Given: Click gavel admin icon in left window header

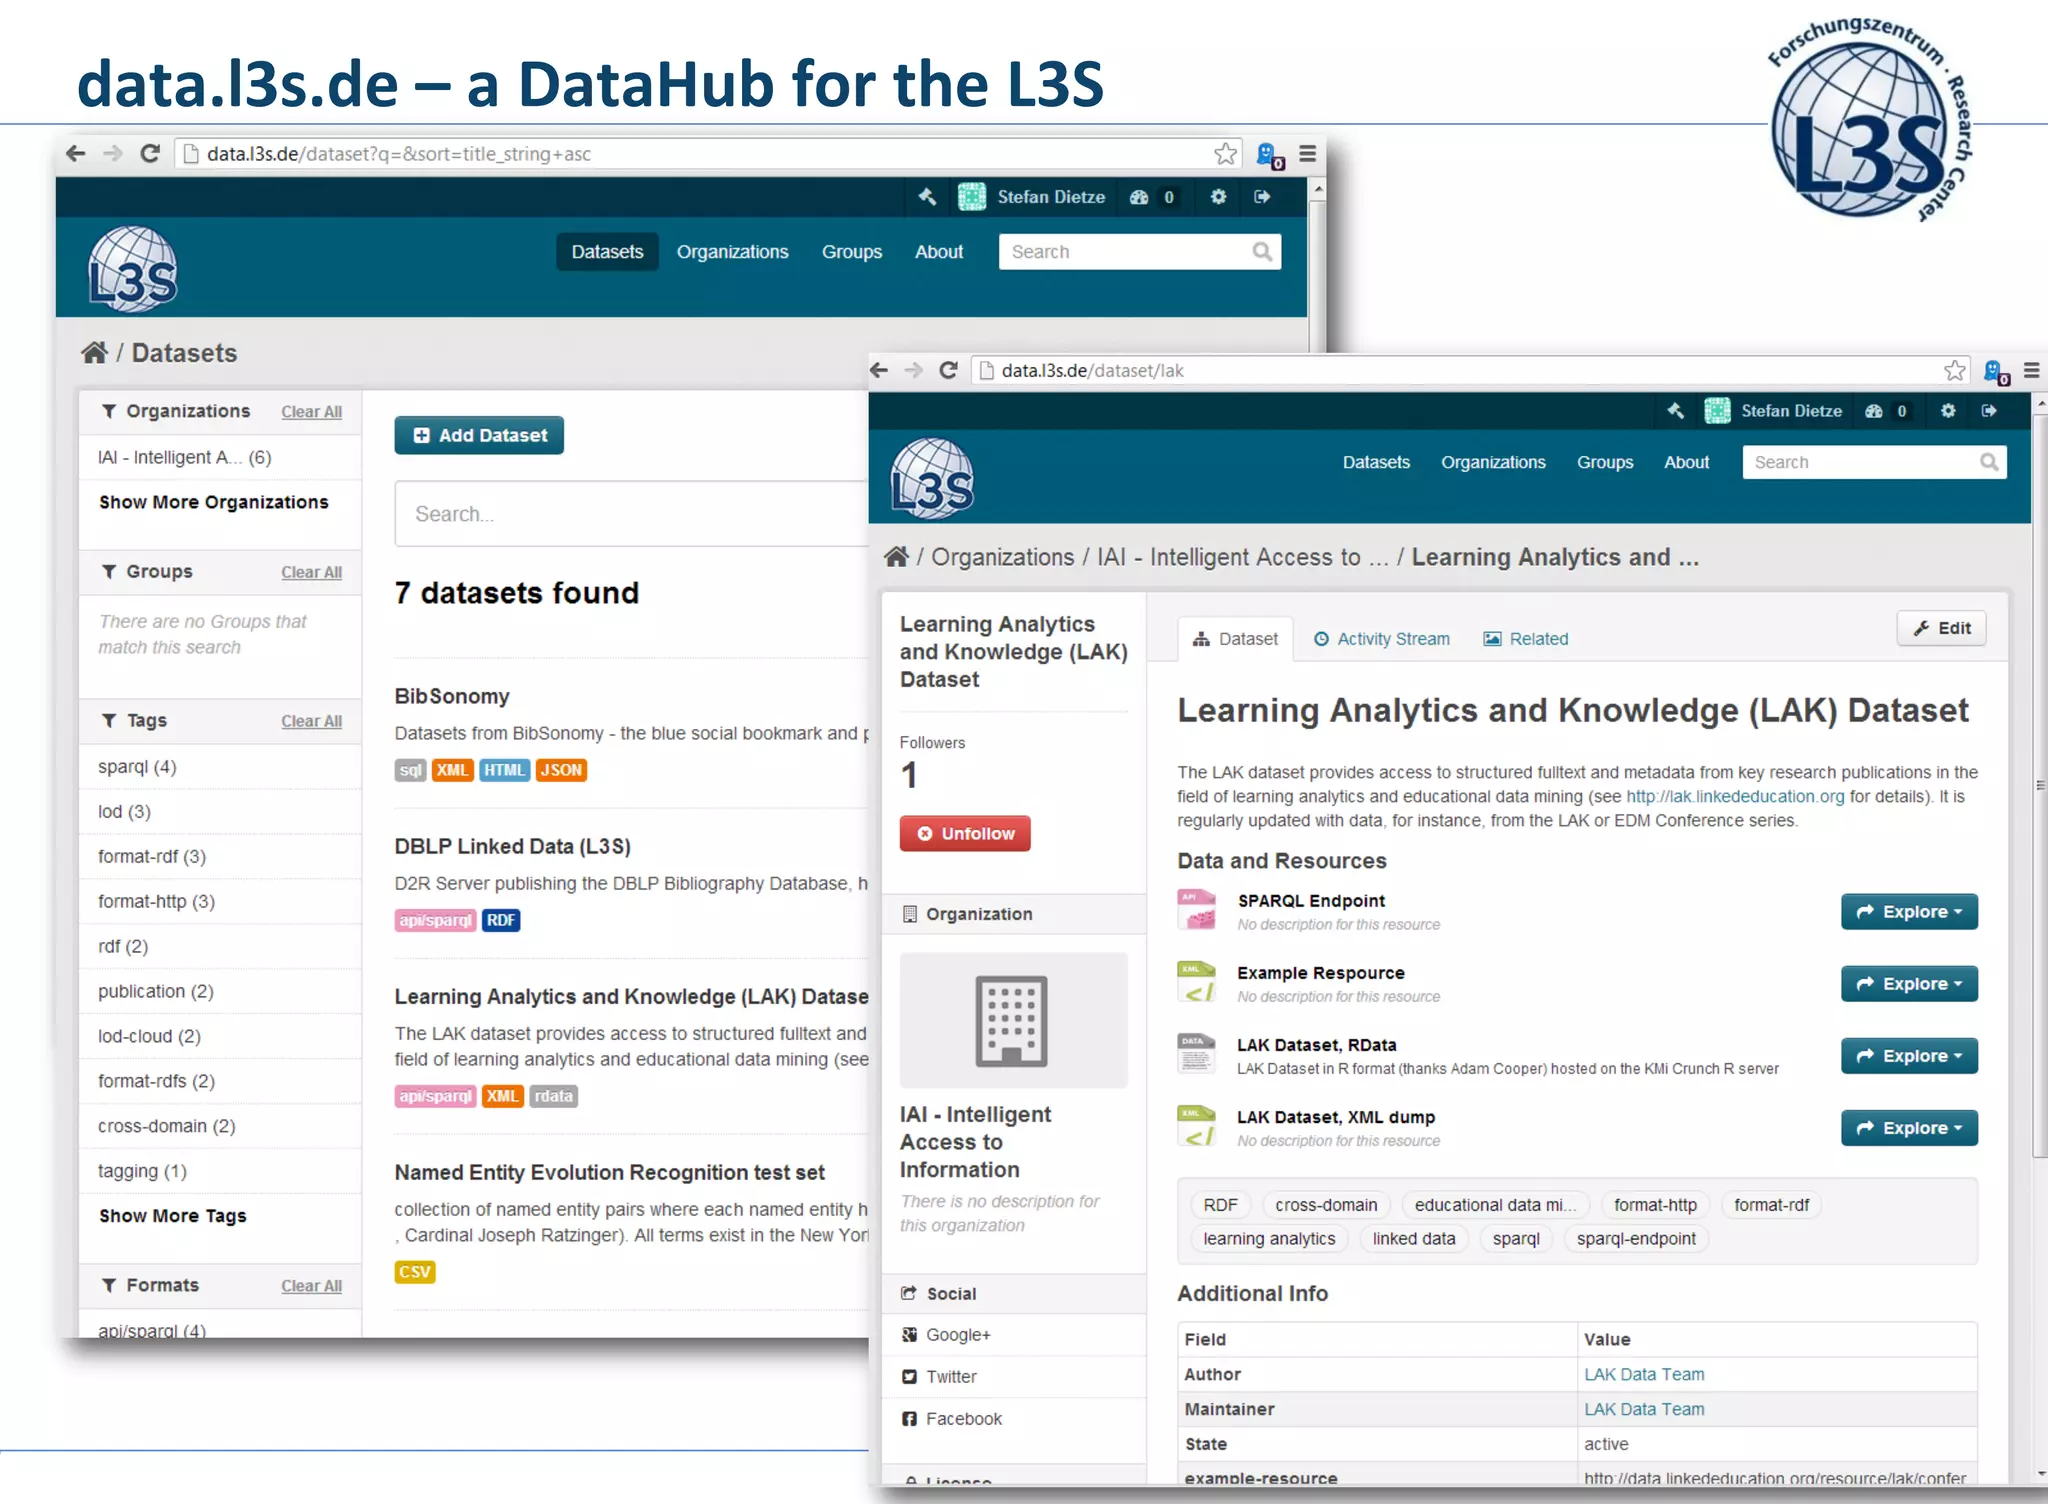Looking at the screenshot, I should (x=927, y=197).
